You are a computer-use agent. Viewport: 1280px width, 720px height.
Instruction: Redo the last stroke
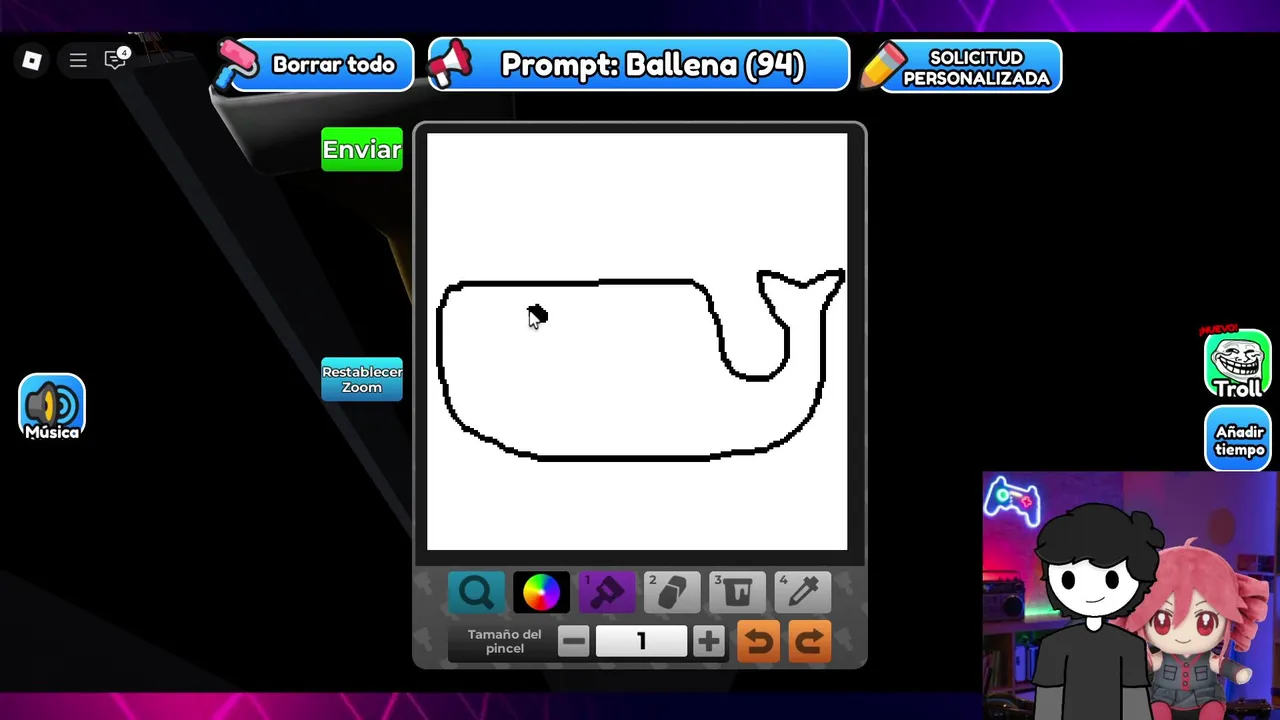coord(810,641)
